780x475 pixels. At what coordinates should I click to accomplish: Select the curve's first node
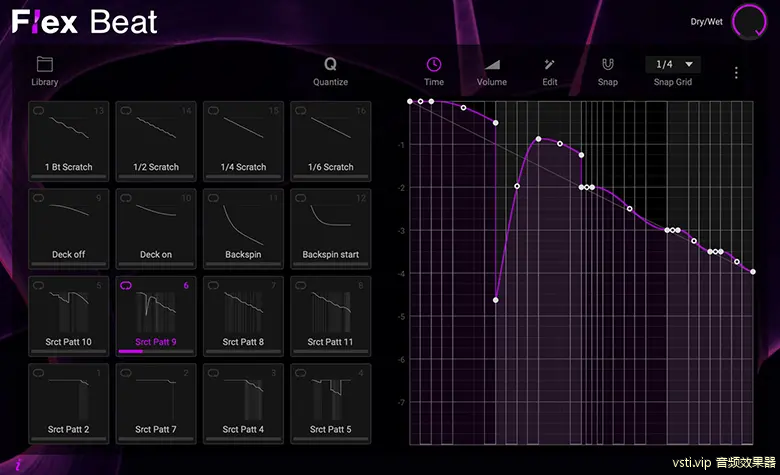click(410, 101)
